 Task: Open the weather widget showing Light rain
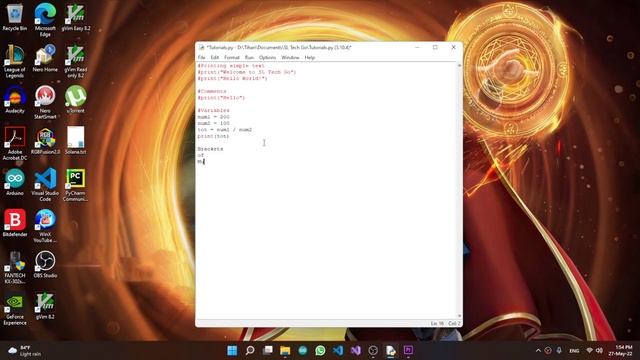pyautogui.click(x=25, y=351)
